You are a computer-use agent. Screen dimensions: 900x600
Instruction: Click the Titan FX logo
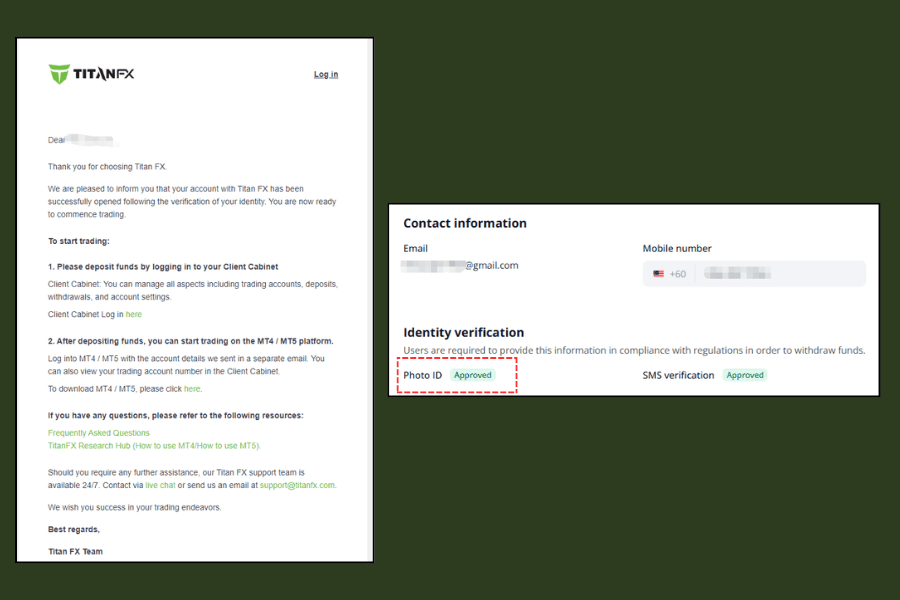click(x=91, y=74)
